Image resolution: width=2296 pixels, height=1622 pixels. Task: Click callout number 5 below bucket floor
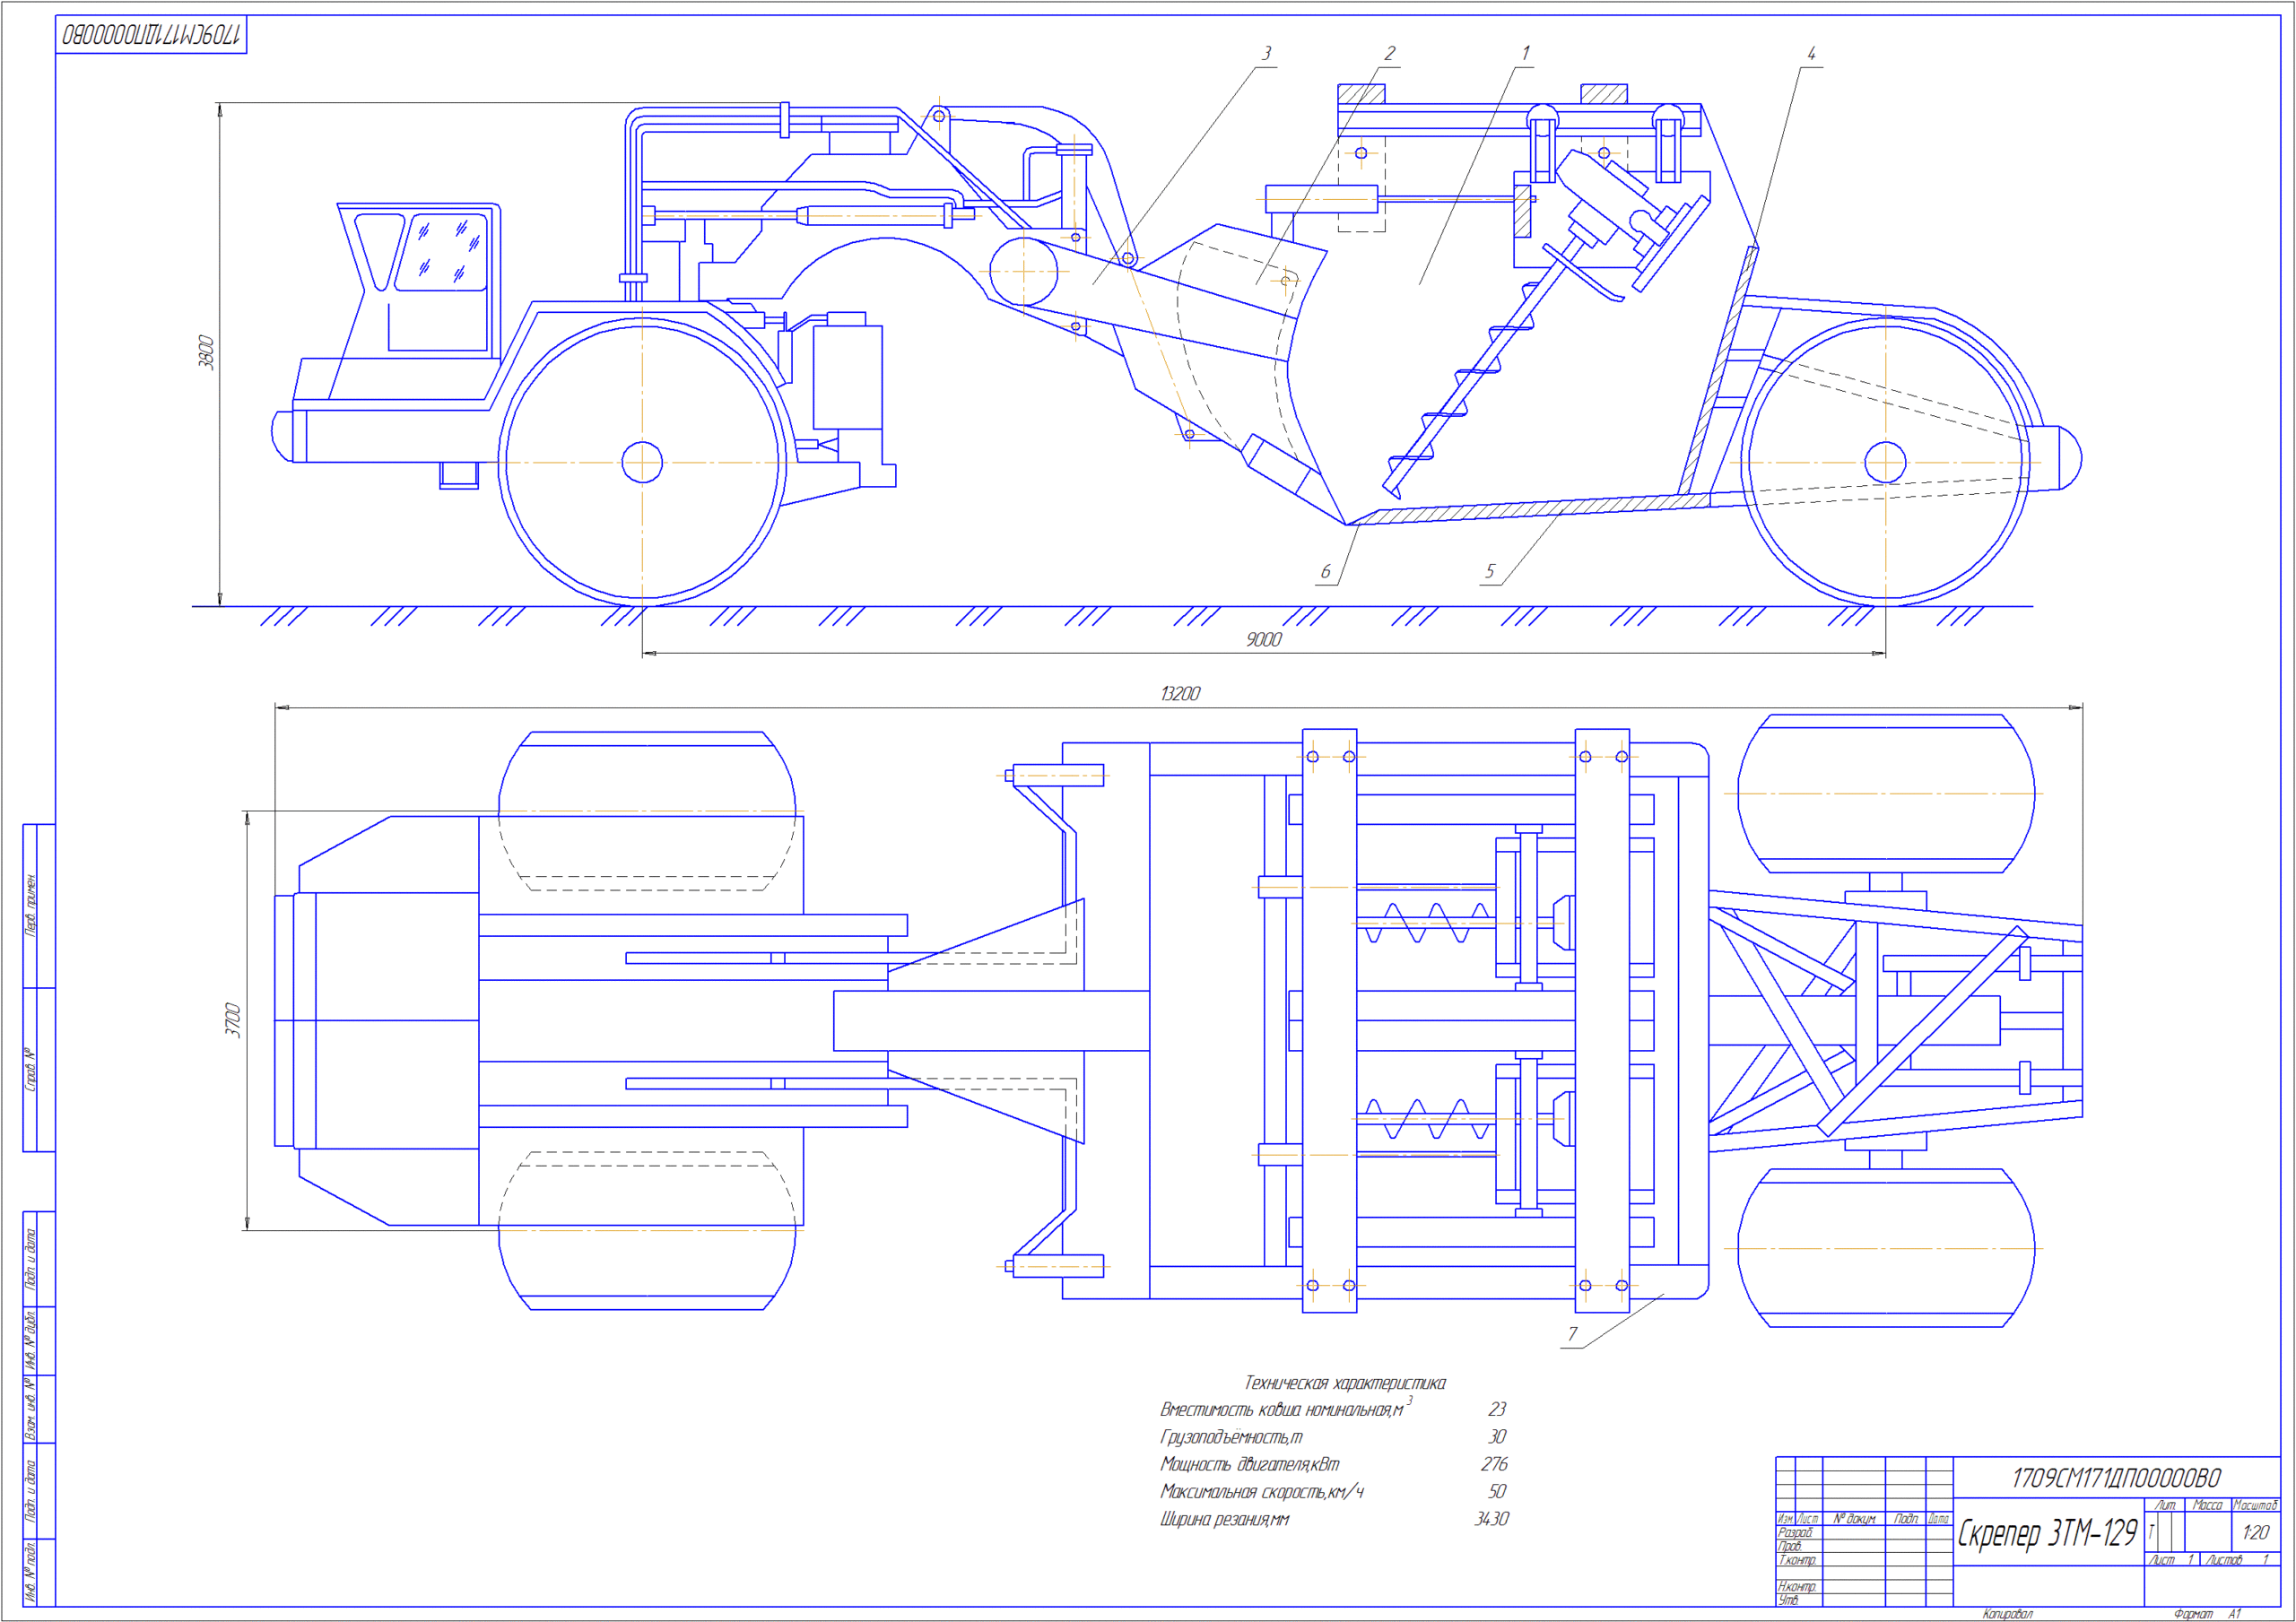tap(1489, 571)
